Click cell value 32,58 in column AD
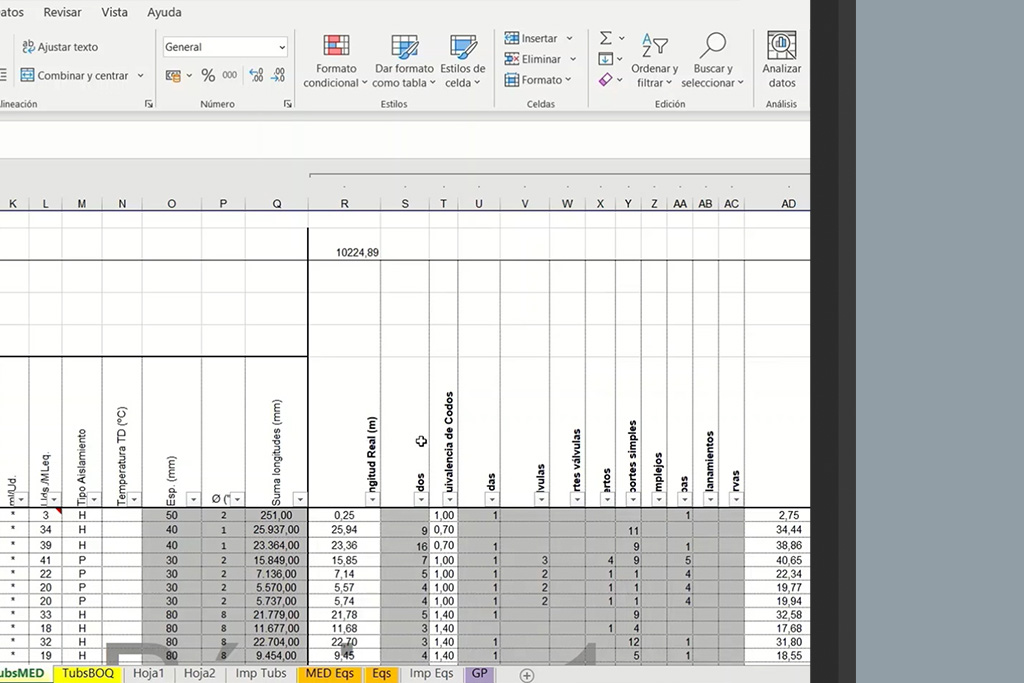The width and height of the screenshot is (1024, 683). (x=777, y=614)
